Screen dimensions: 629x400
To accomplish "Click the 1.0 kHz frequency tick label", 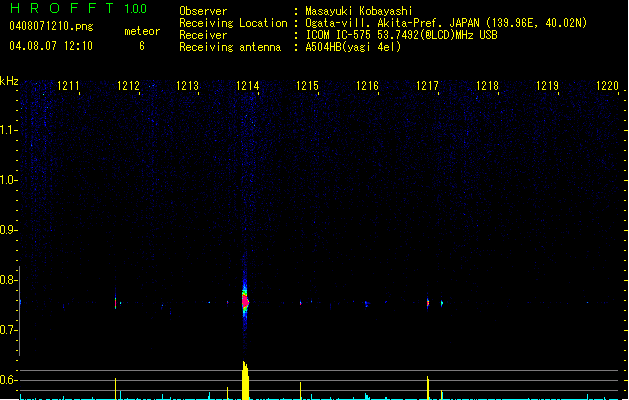I will pos(8,180).
